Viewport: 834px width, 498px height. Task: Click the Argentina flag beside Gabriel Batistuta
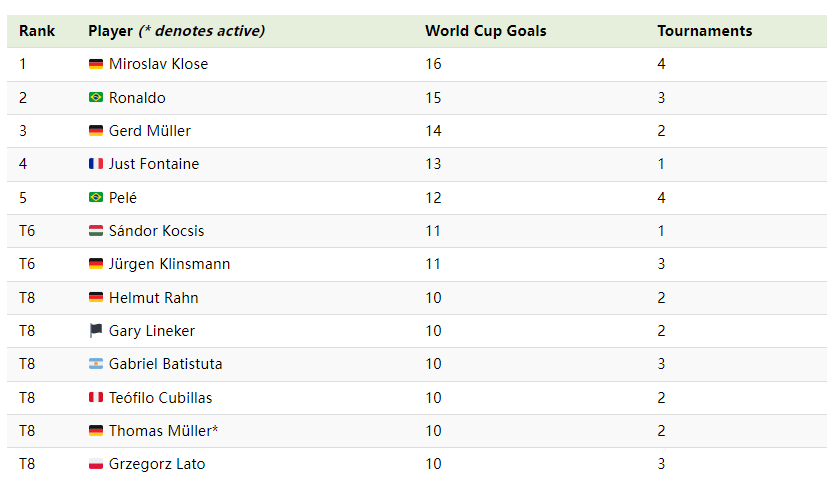coord(96,364)
